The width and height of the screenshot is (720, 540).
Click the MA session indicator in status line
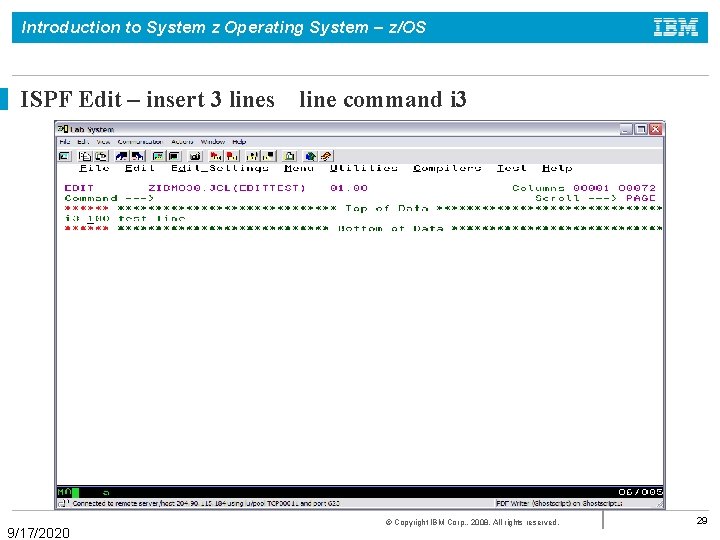[64, 492]
